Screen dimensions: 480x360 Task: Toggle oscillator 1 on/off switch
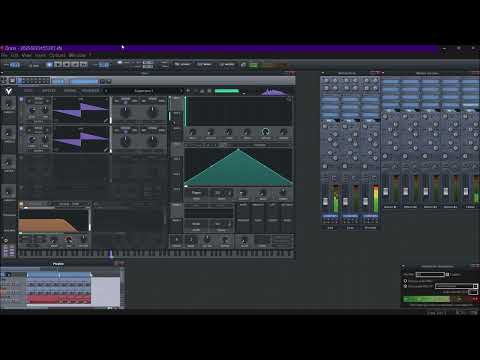tap(21, 99)
